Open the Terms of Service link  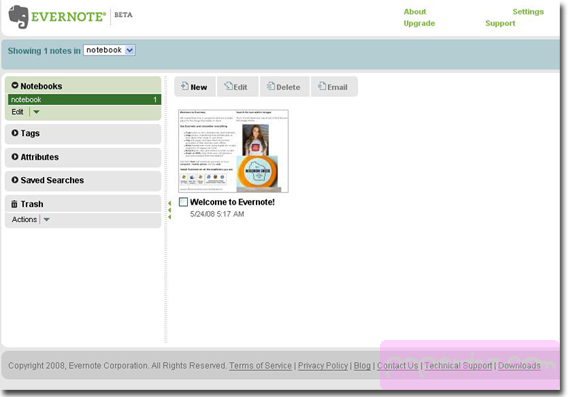click(x=260, y=366)
